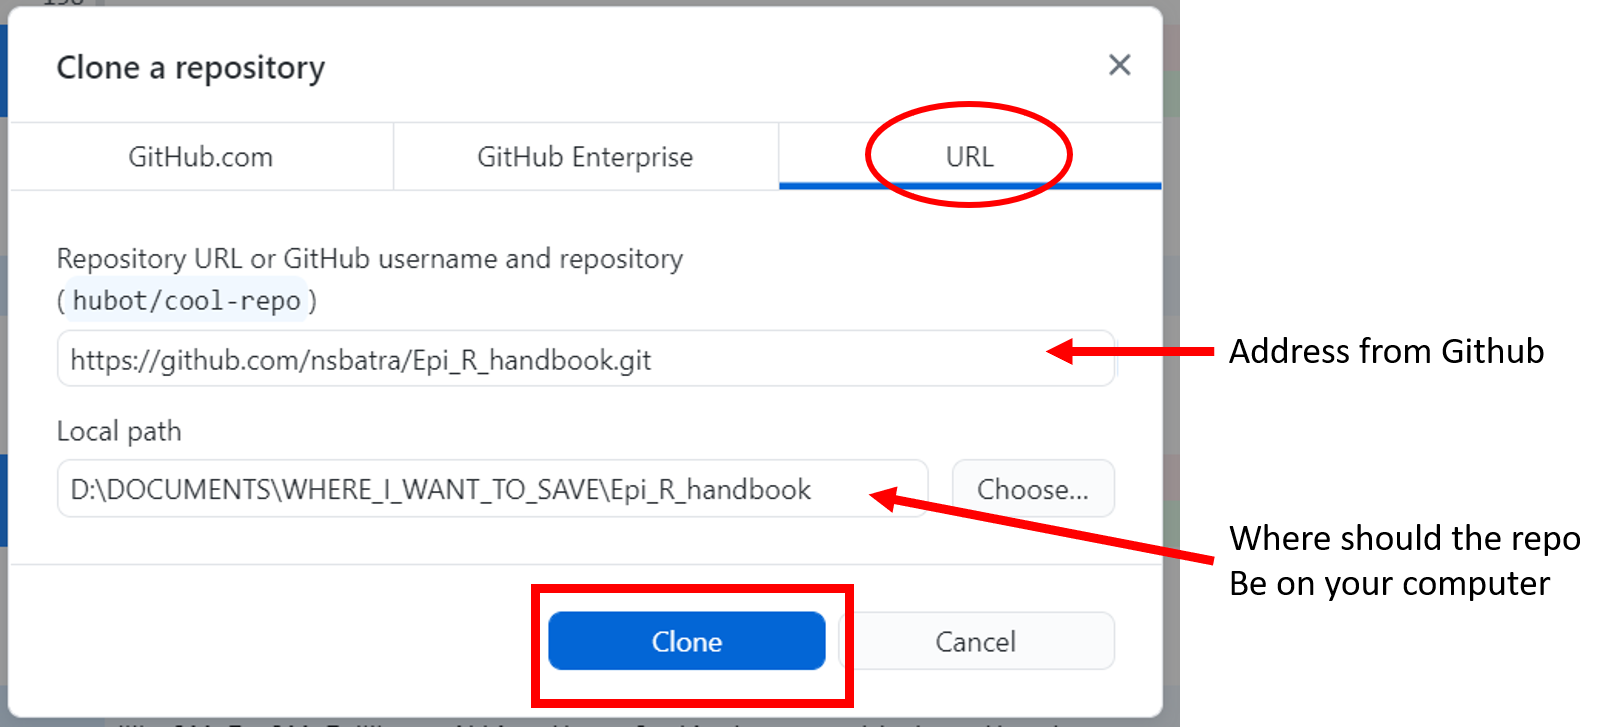Close the Clone a repository dialog
The height and width of the screenshot is (727, 1605).
[1119, 65]
